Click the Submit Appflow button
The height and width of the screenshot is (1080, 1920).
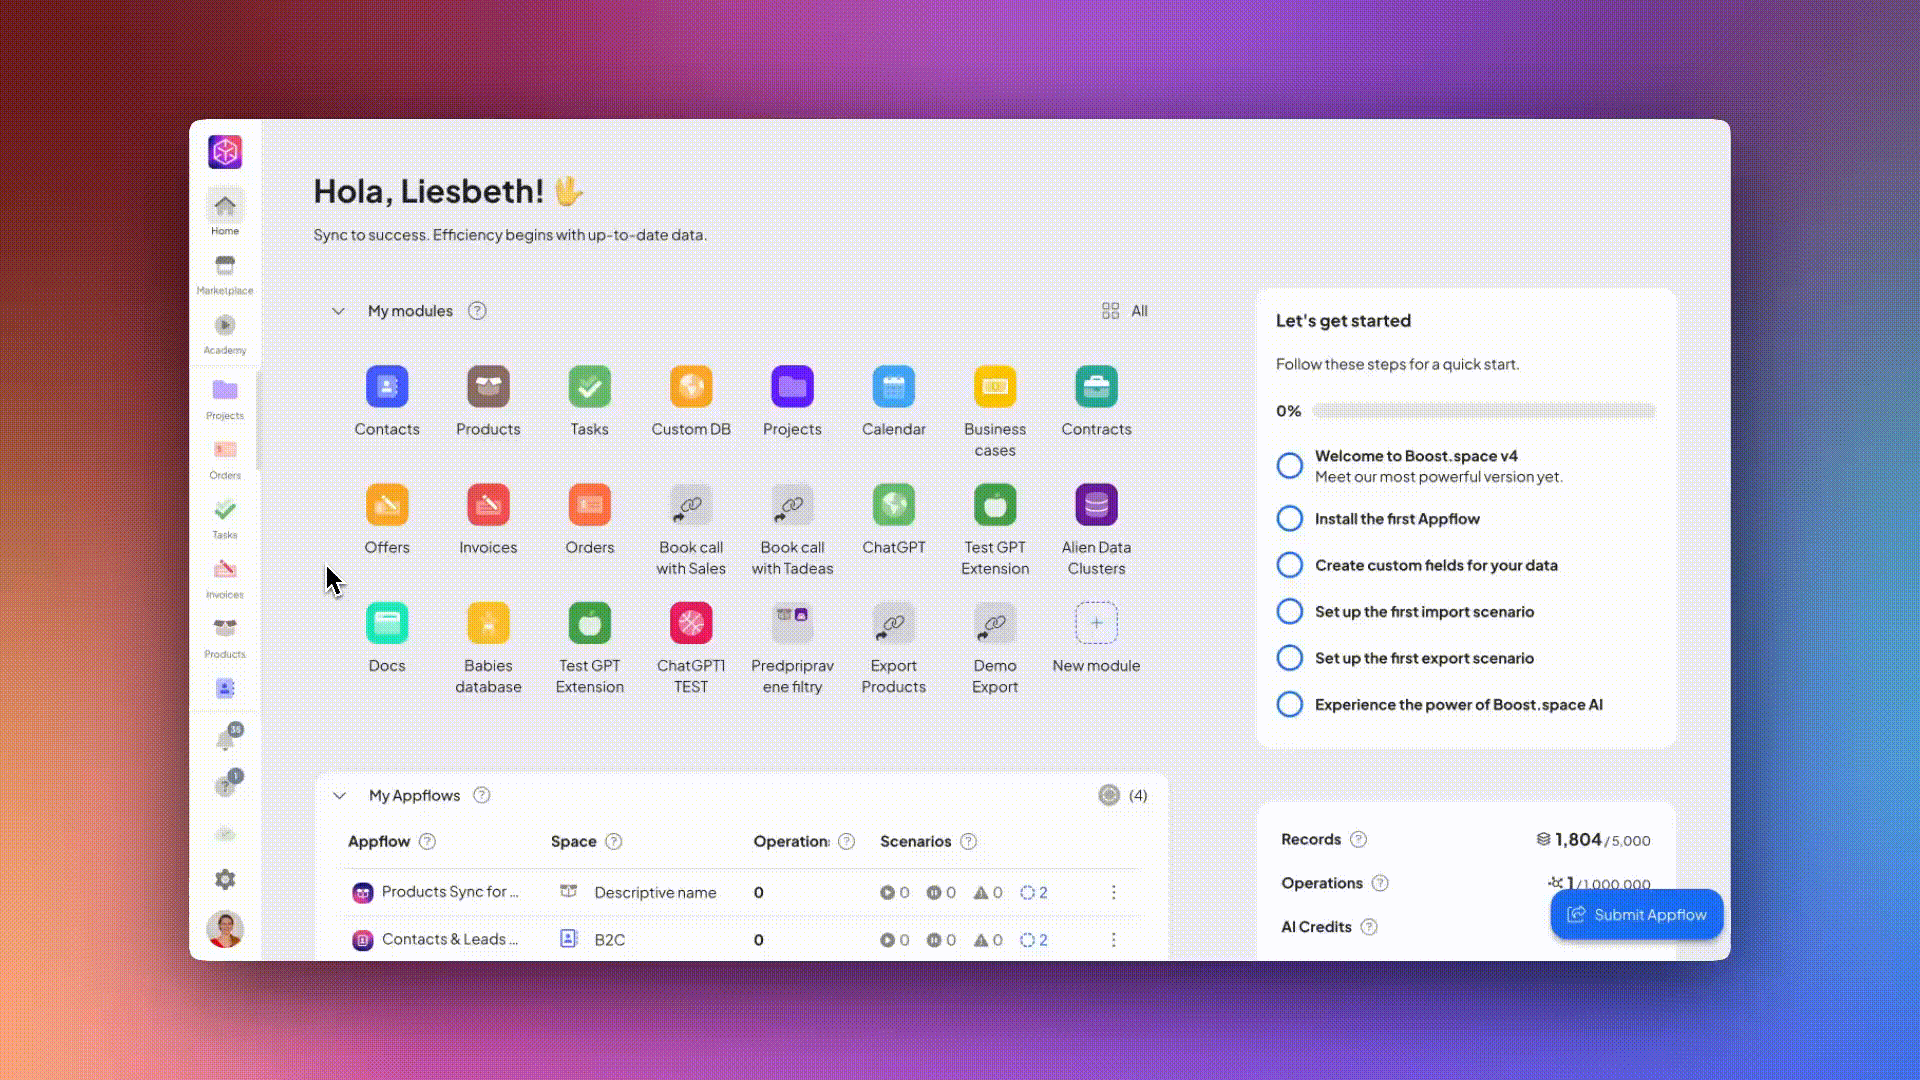click(x=1636, y=914)
